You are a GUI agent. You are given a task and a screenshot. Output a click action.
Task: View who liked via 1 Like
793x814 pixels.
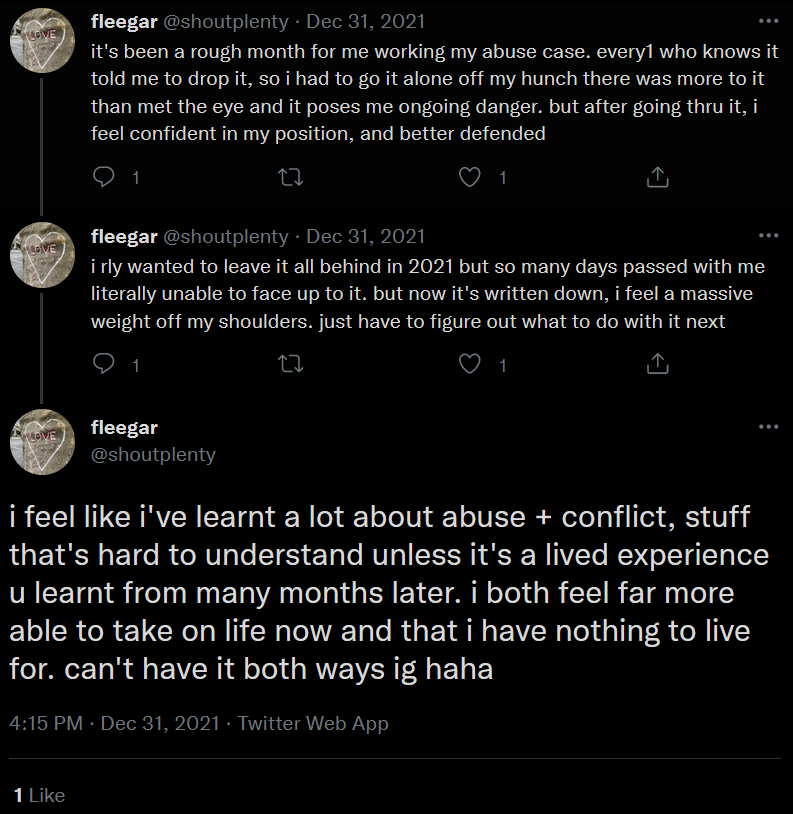38,796
